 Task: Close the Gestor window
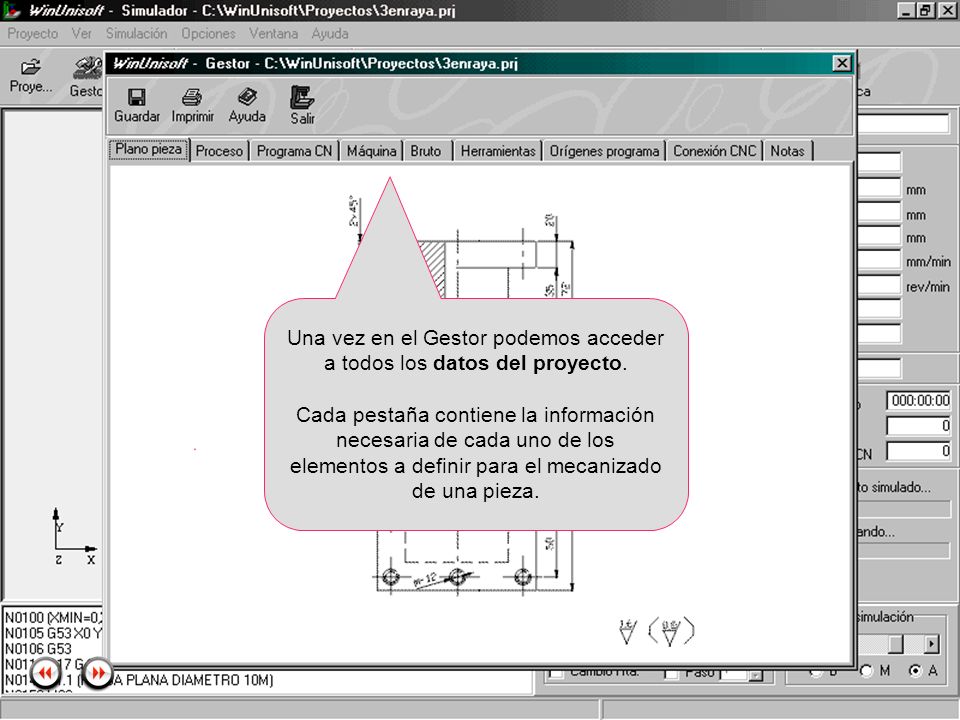pos(842,63)
